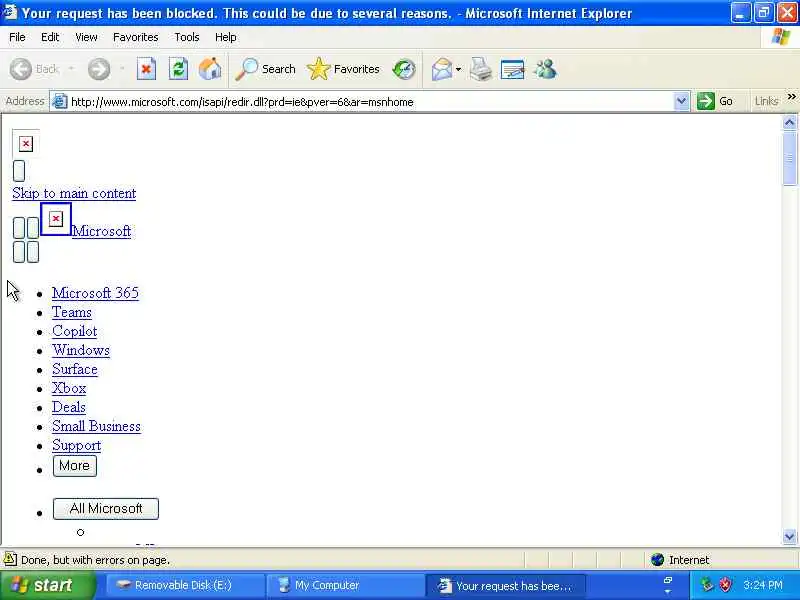Click the red security shield tray icon
This screenshot has width=800, height=600.
pyautogui.click(x=725, y=585)
